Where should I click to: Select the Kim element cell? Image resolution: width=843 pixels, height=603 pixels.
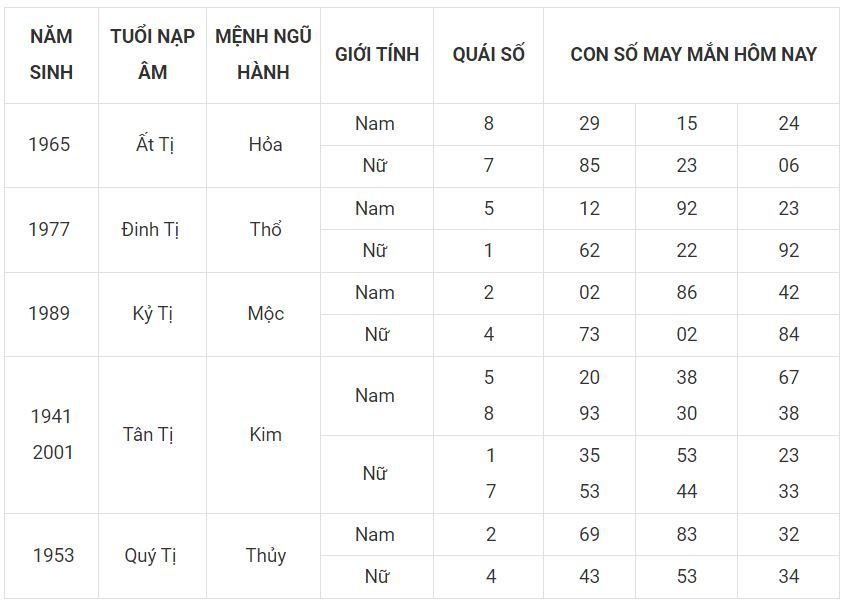[x=265, y=434]
